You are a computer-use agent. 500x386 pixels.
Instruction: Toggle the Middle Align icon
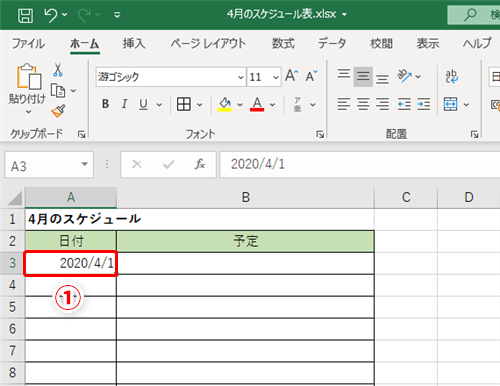[x=363, y=76]
